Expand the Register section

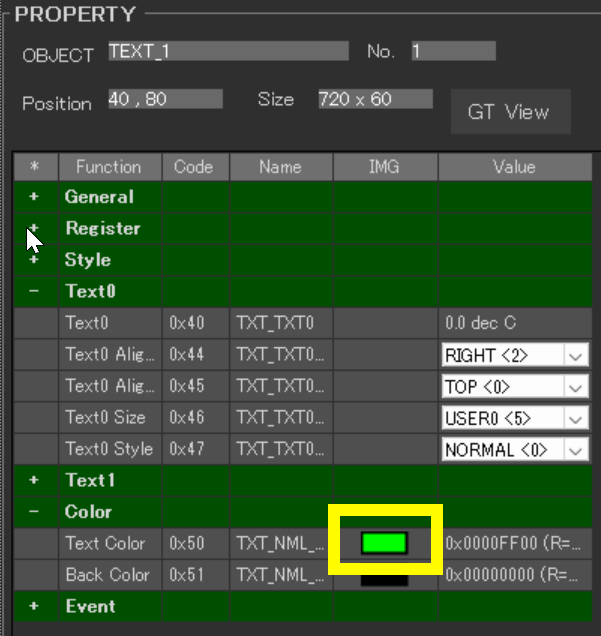click(35, 228)
